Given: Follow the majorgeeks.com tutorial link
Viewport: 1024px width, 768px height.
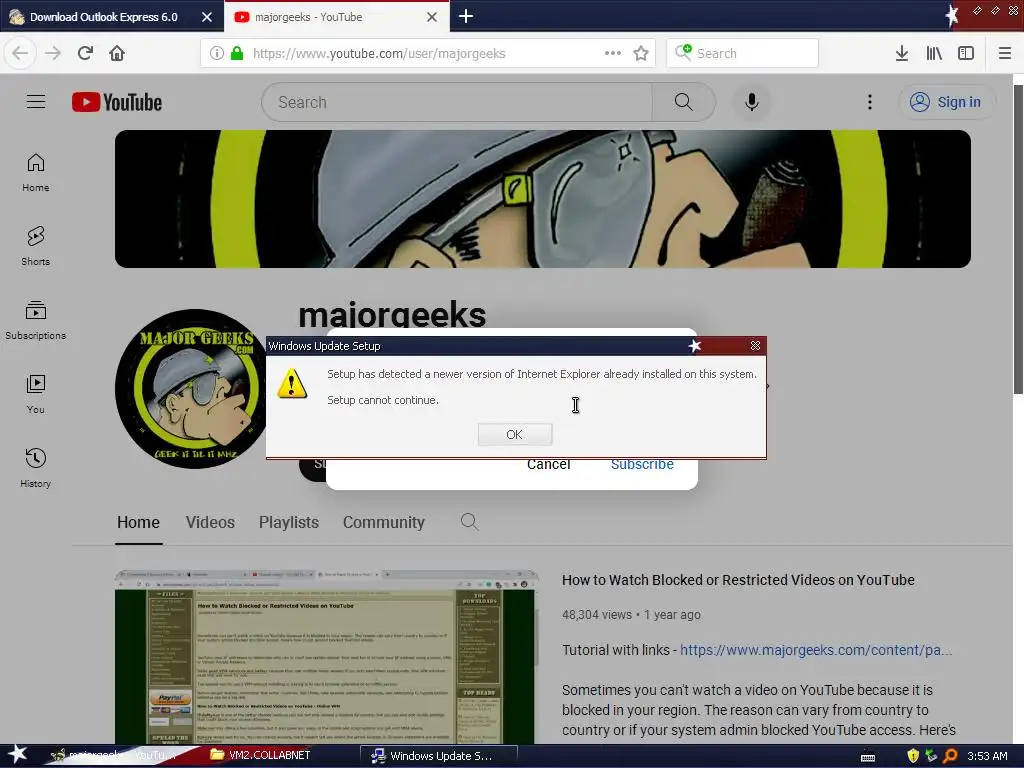Looking at the screenshot, I should 816,650.
